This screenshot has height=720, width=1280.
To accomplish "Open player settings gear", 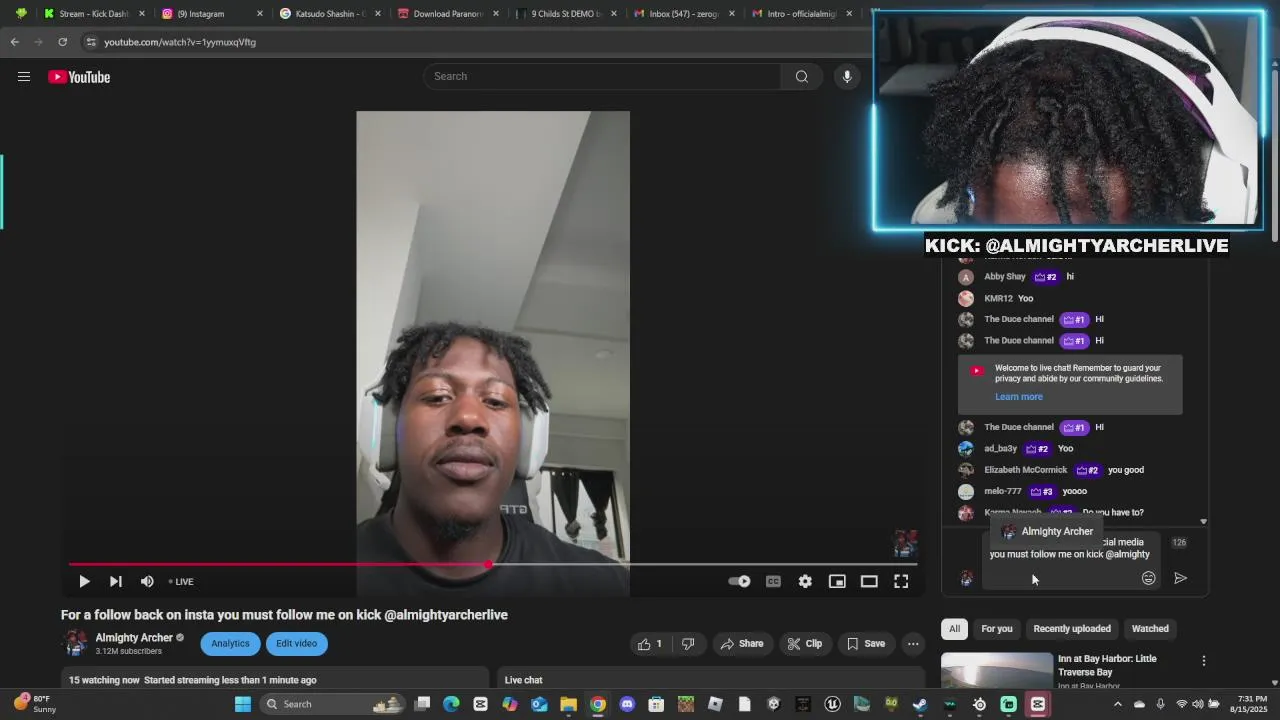I will [805, 581].
